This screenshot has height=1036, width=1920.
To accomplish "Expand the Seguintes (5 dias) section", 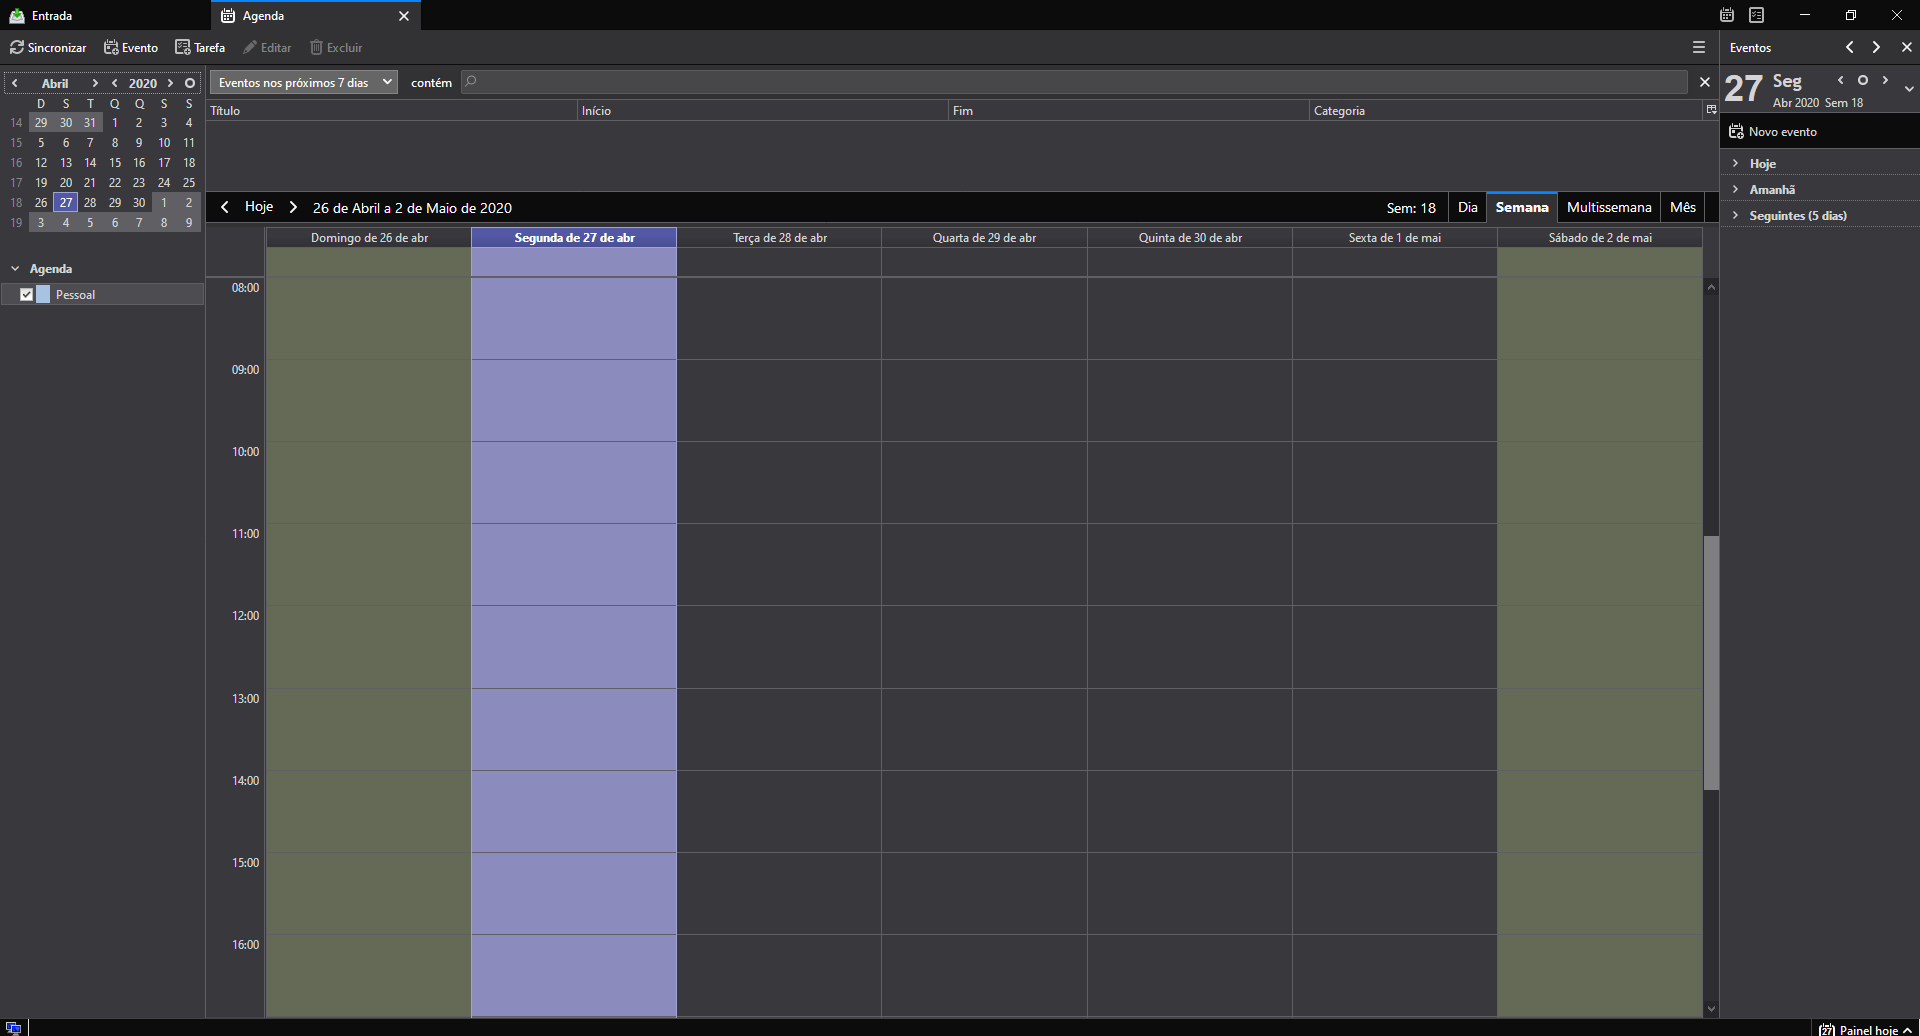I will click(x=1735, y=215).
